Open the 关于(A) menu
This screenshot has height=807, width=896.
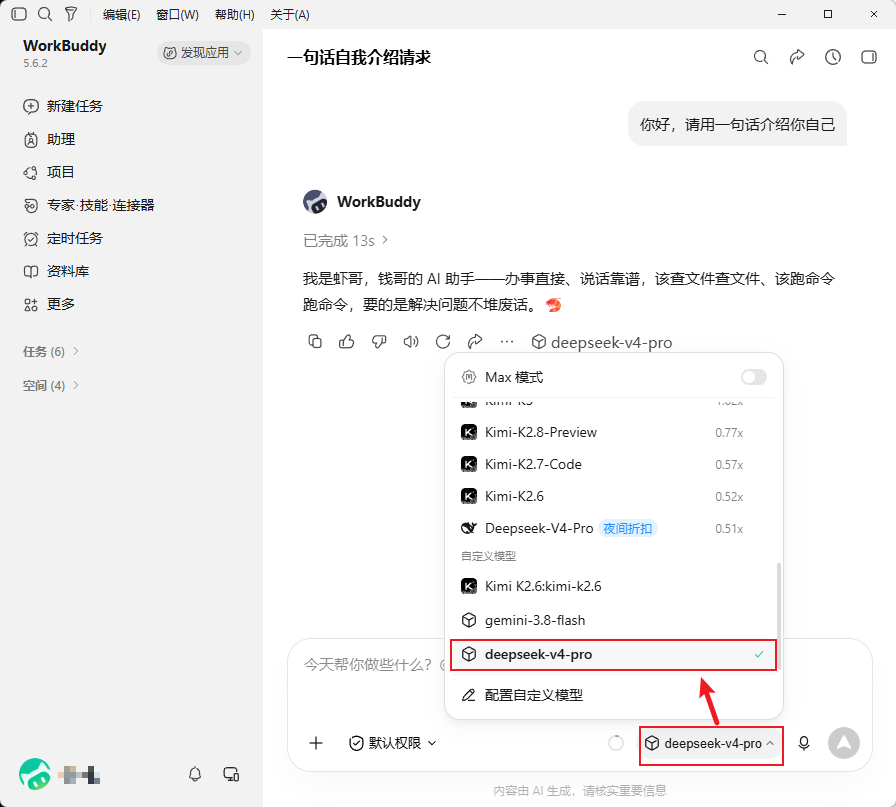pos(290,15)
